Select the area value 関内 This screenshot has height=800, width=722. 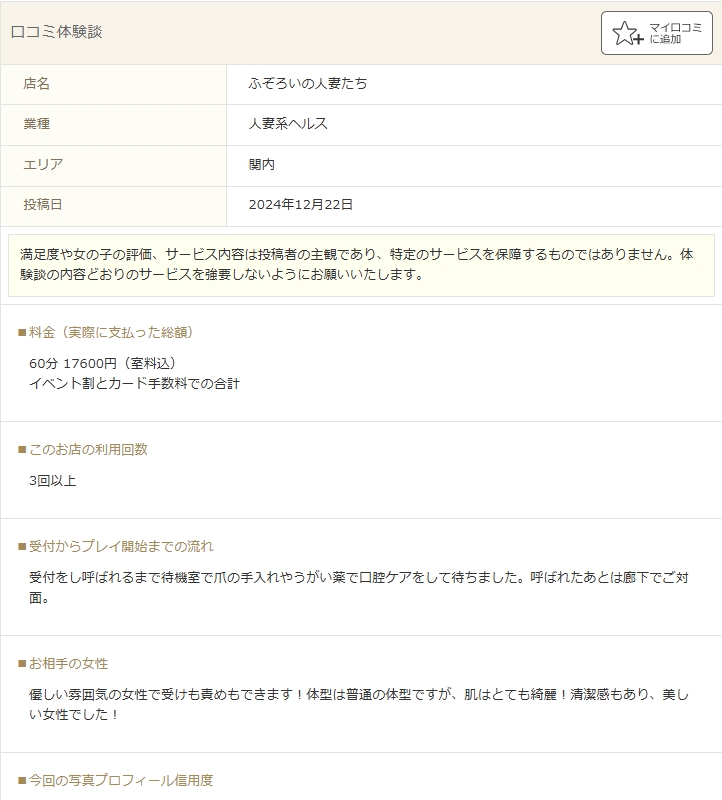point(262,164)
